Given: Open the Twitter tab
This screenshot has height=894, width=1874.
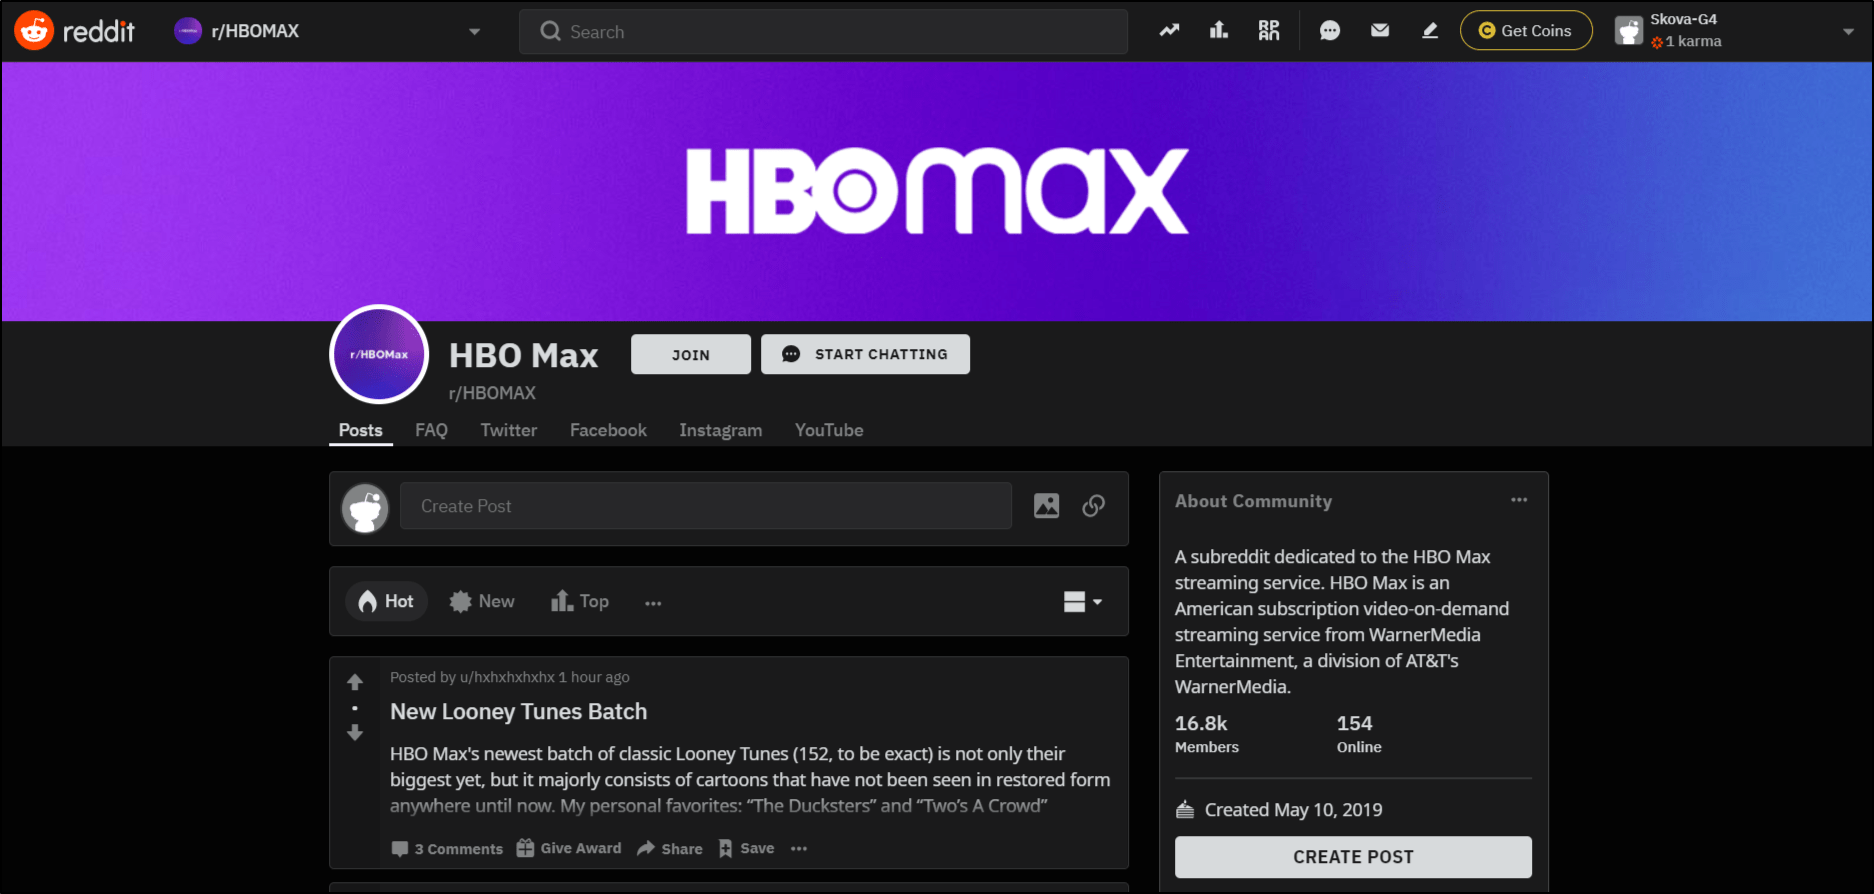Looking at the screenshot, I should pyautogui.click(x=508, y=430).
